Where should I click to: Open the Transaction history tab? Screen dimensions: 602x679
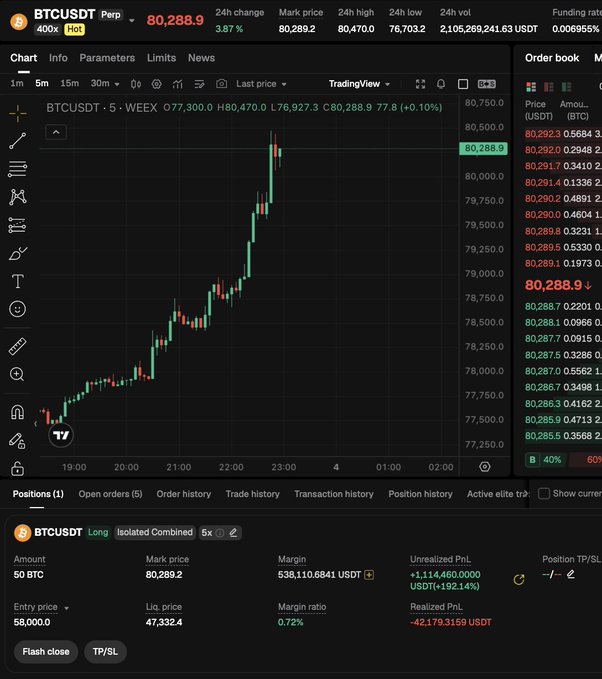pos(333,494)
